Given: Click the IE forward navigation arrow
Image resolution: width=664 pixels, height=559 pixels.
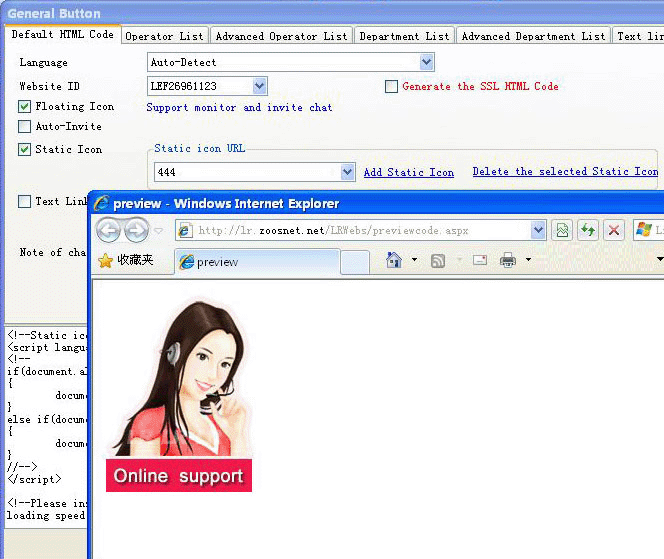Looking at the screenshot, I should coord(136,230).
